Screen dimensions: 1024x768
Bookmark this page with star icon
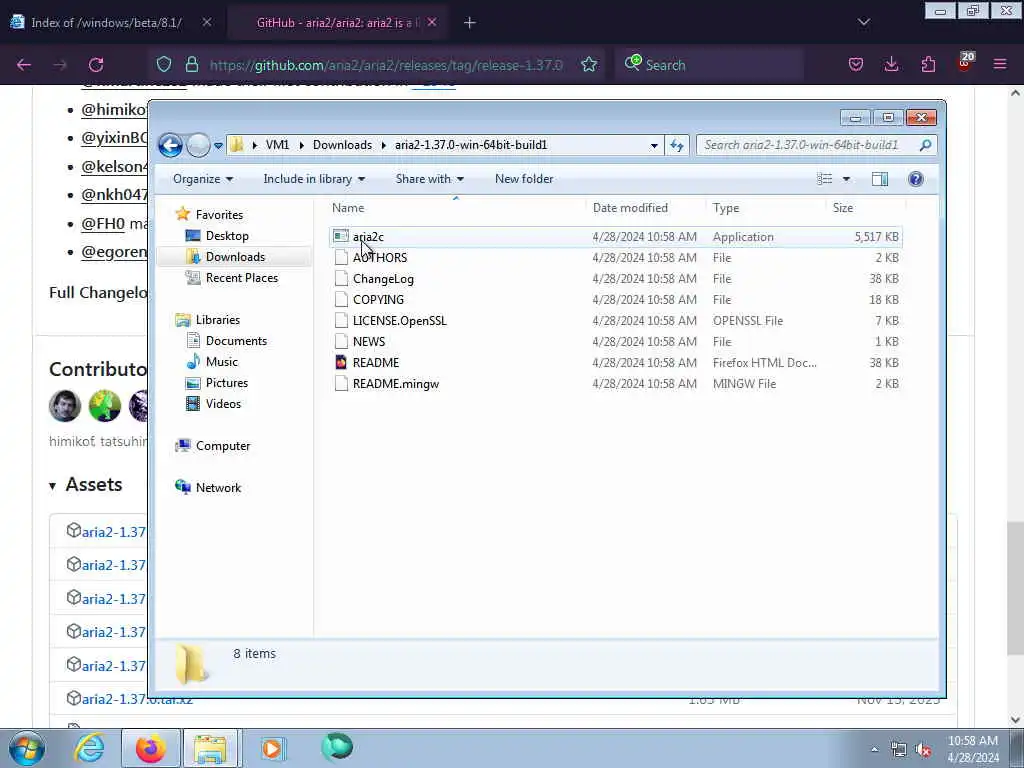coord(589,65)
